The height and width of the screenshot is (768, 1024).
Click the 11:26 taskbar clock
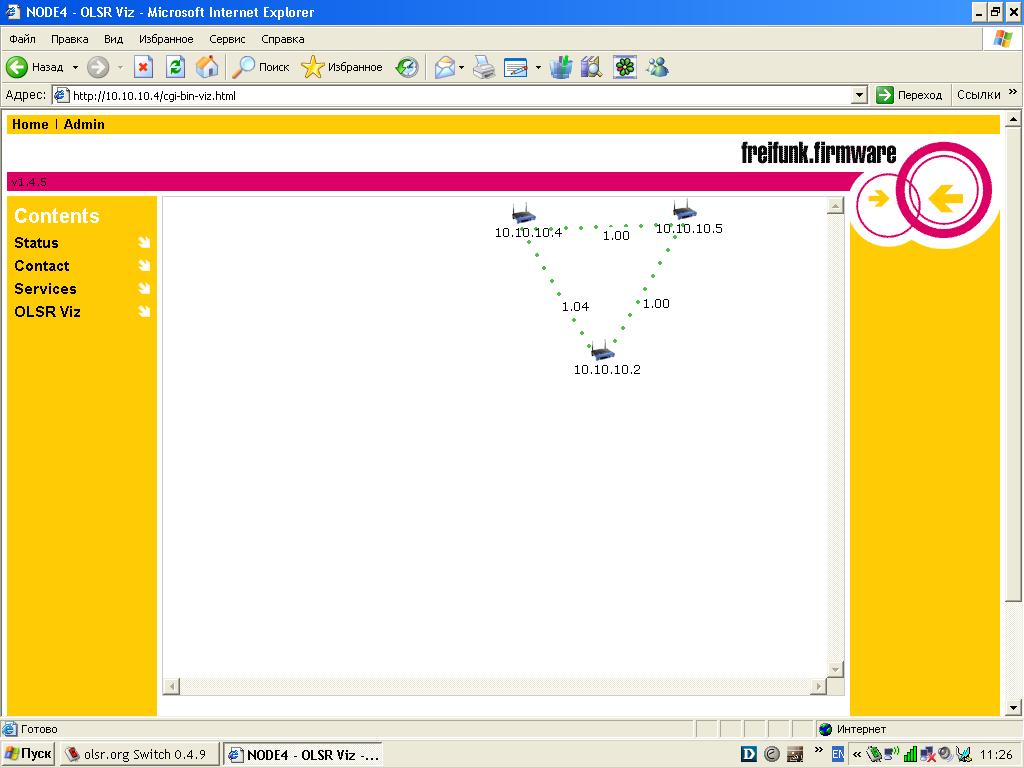pos(996,754)
